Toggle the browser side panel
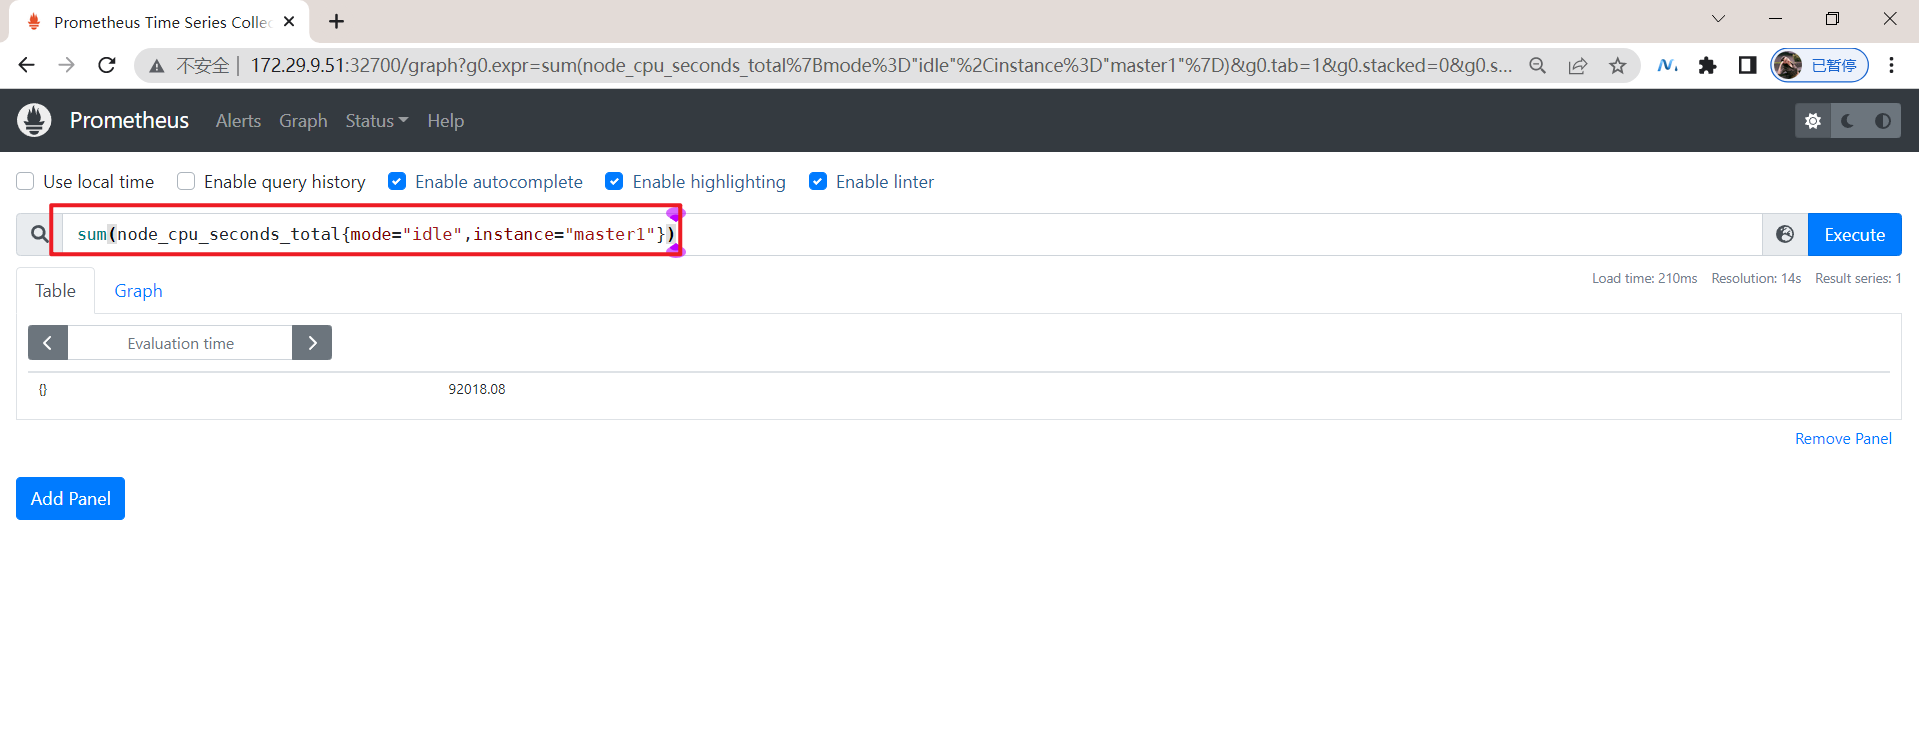This screenshot has width=1919, height=731. pyautogui.click(x=1747, y=65)
